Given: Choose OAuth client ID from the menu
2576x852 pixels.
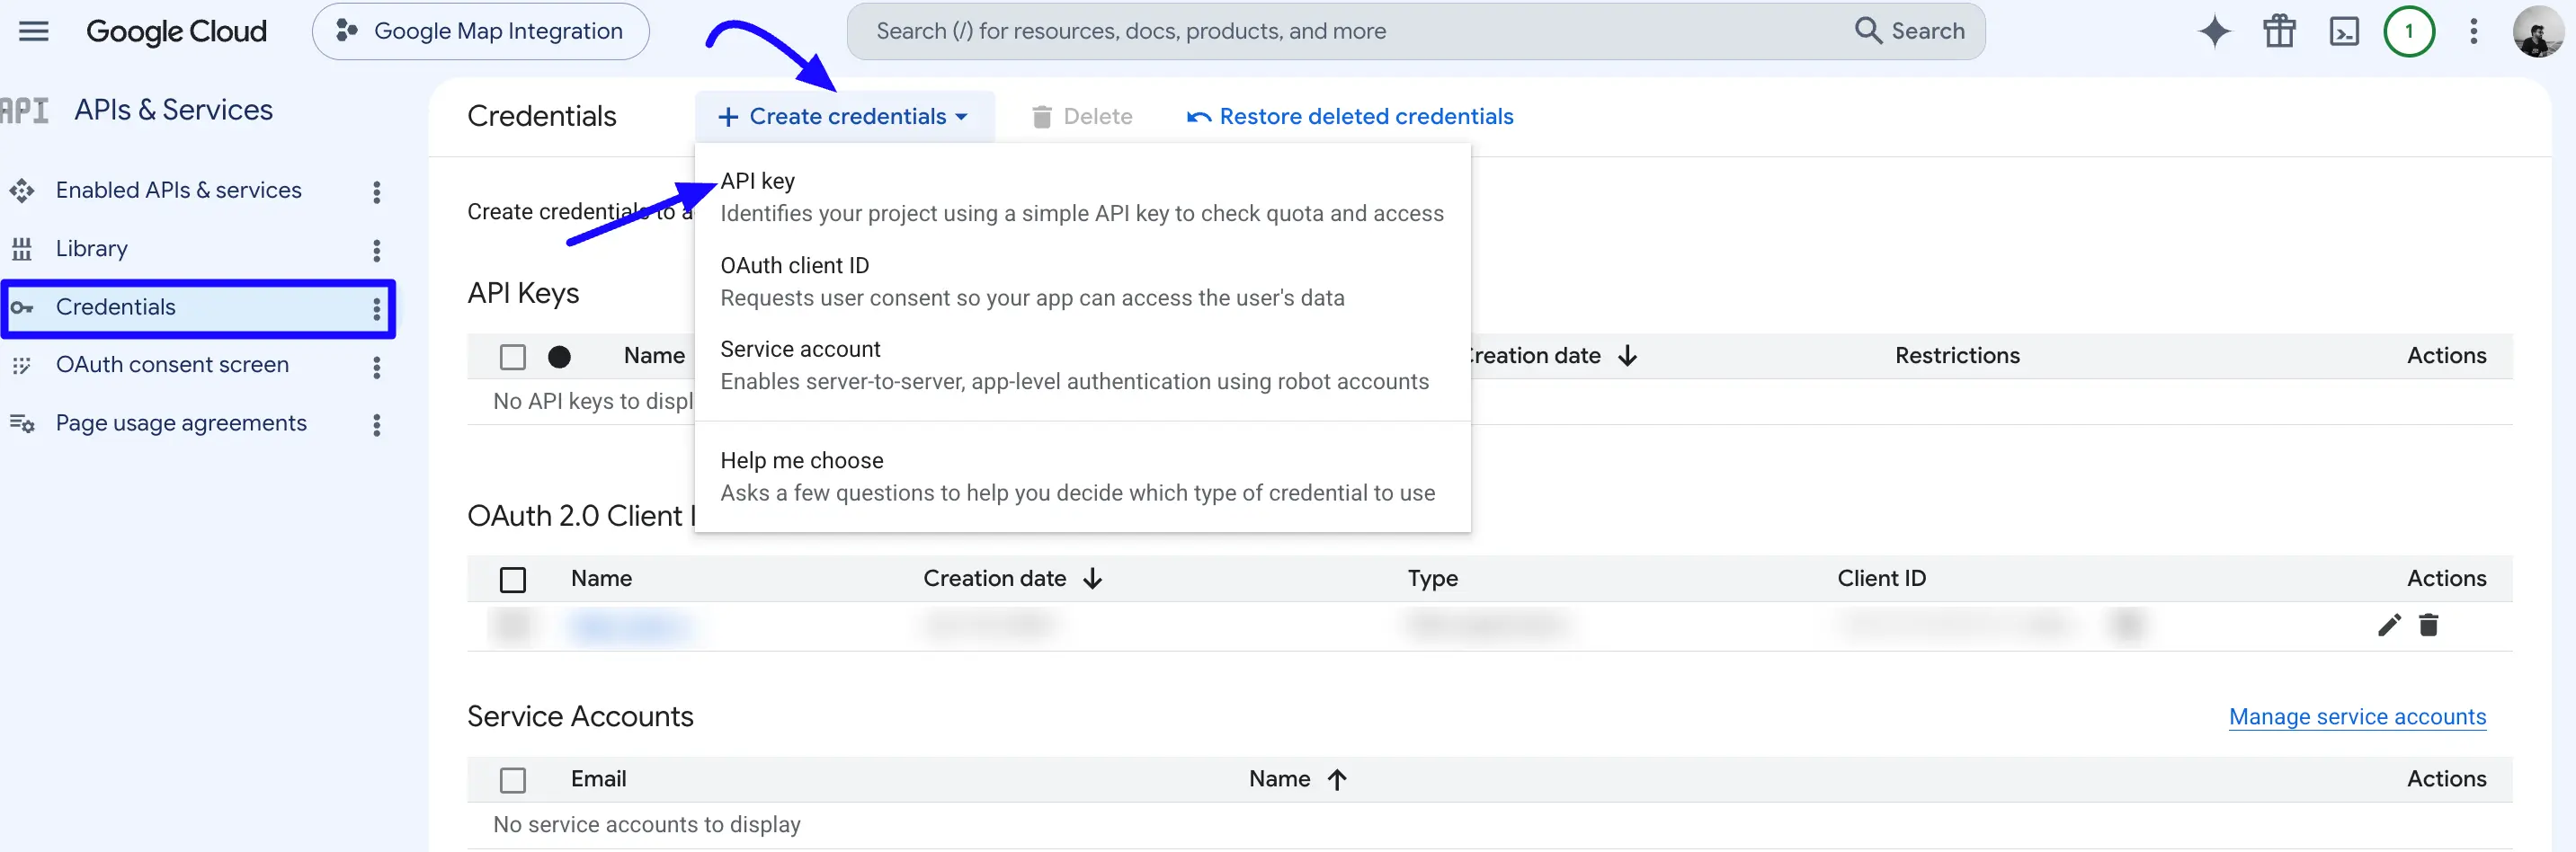Looking at the screenshot, I should [x=1082, y=282].
